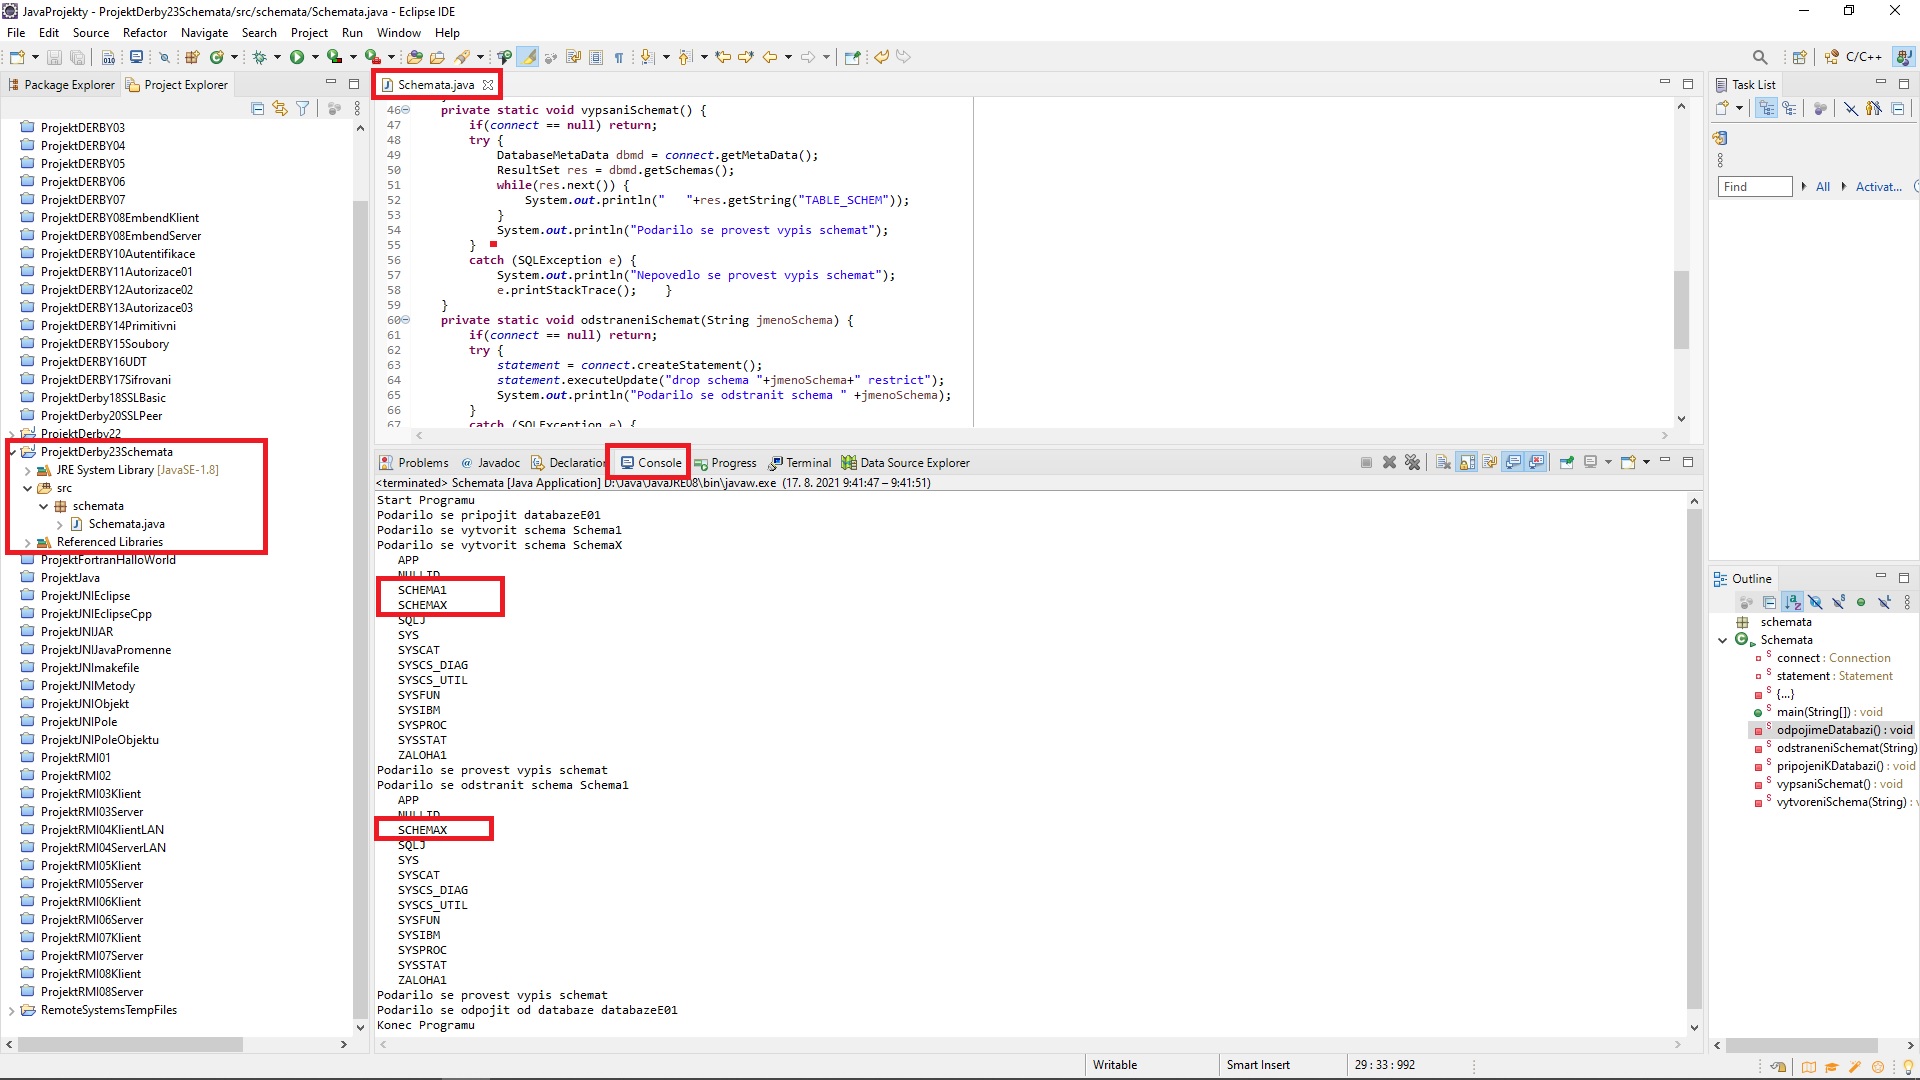The image size is (1920, 1080).
Task: Toggle the Project Explorer view
Action: 186,84
